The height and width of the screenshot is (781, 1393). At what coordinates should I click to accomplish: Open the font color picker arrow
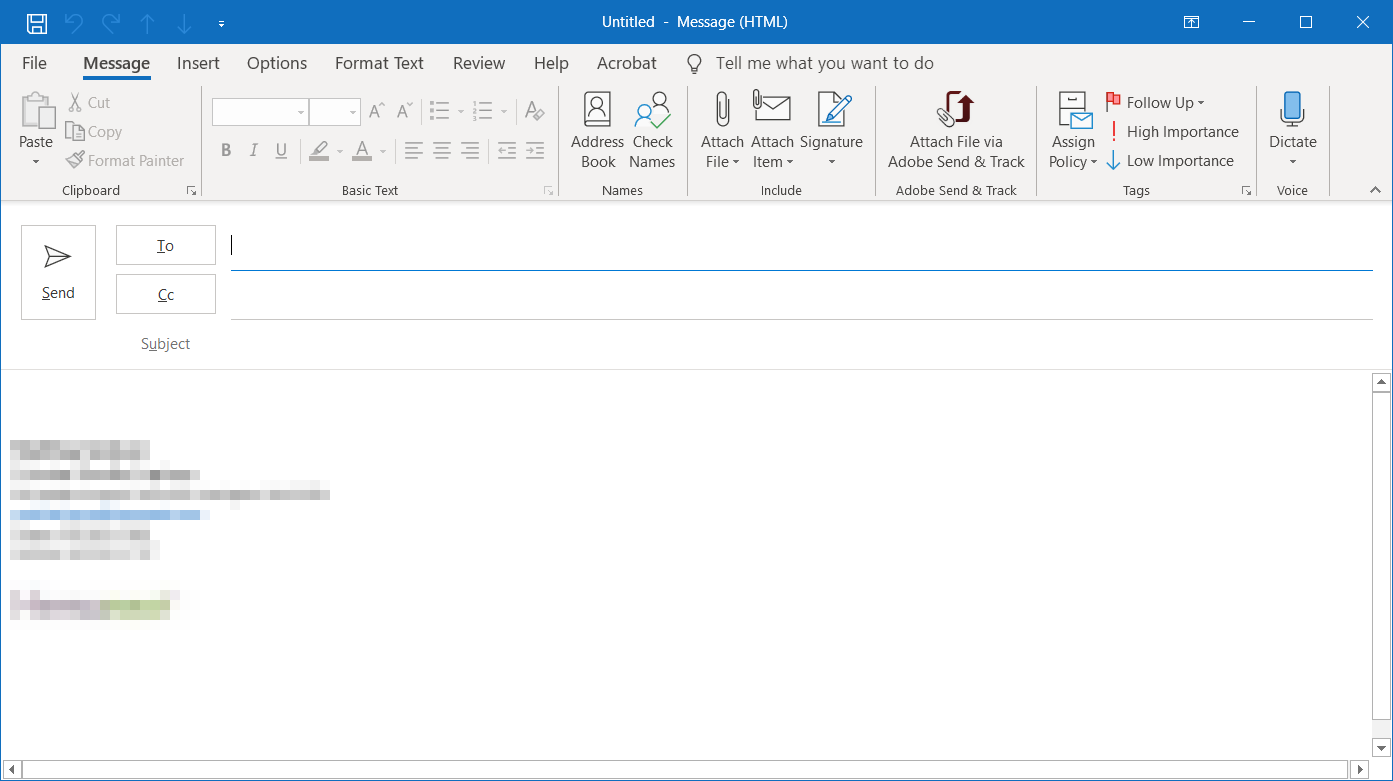(x=382, y=151)
